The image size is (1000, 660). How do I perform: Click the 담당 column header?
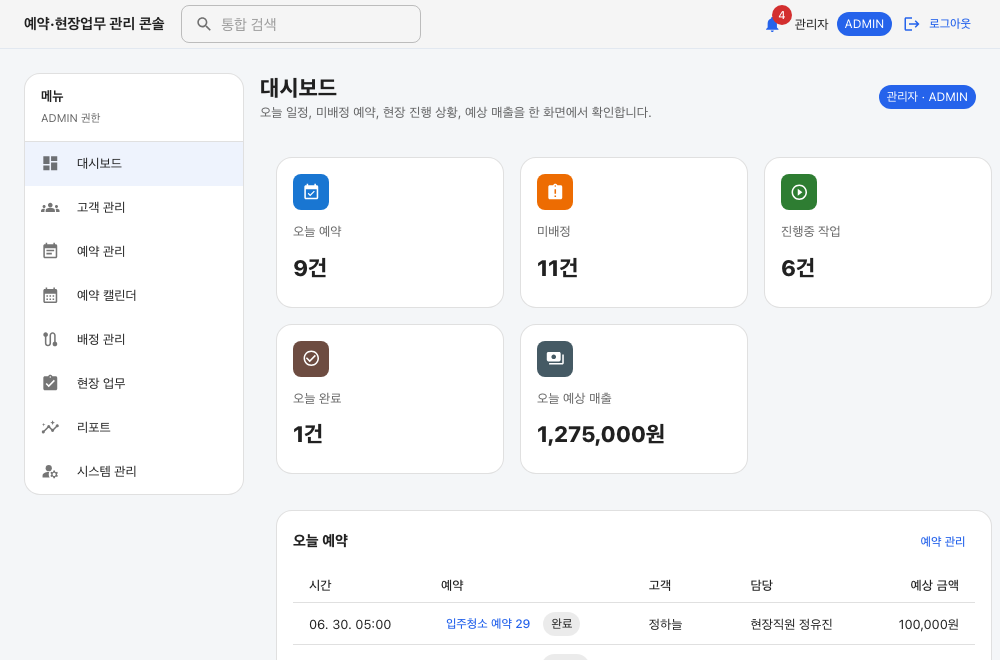click(761, 585)
